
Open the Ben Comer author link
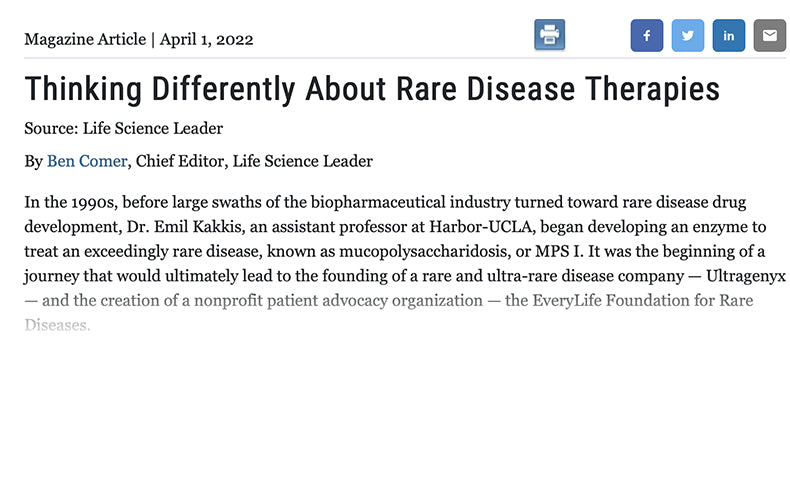[x=87, y=161]
